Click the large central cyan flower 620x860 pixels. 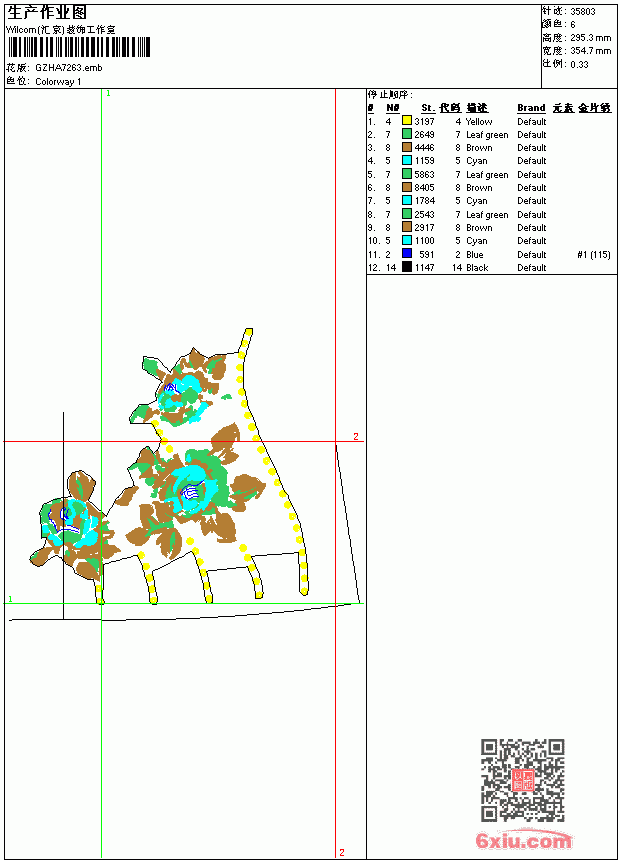[x=190, y=489]
